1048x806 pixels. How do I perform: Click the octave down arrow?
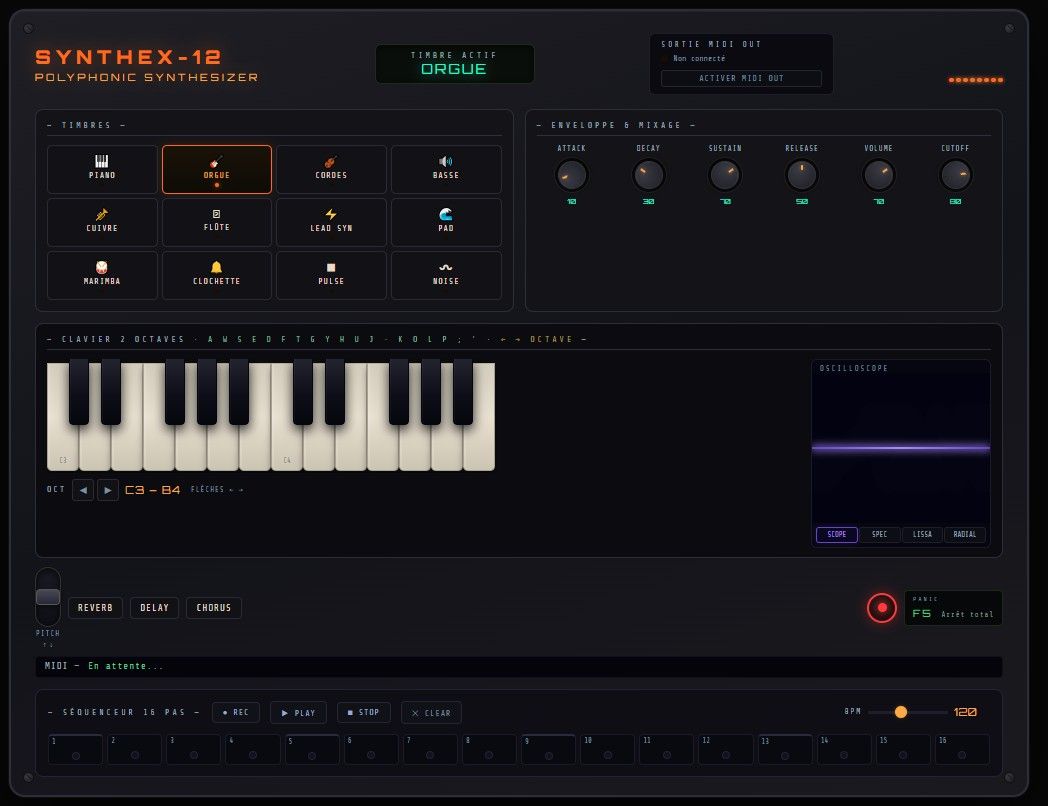83,490
